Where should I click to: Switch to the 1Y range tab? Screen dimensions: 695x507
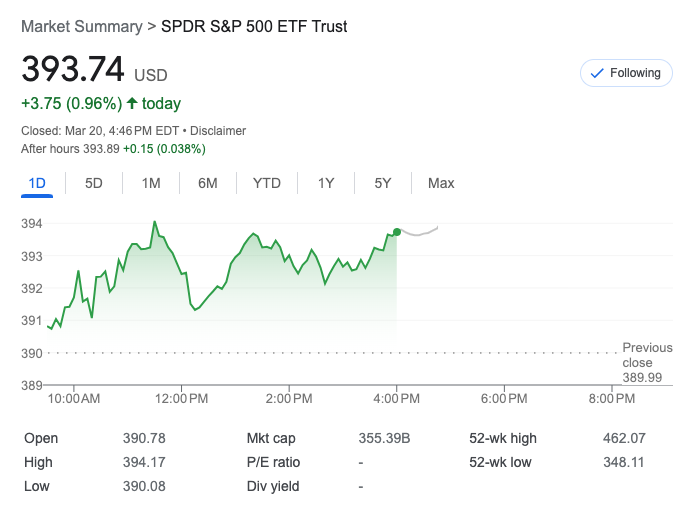coord(326,183)
